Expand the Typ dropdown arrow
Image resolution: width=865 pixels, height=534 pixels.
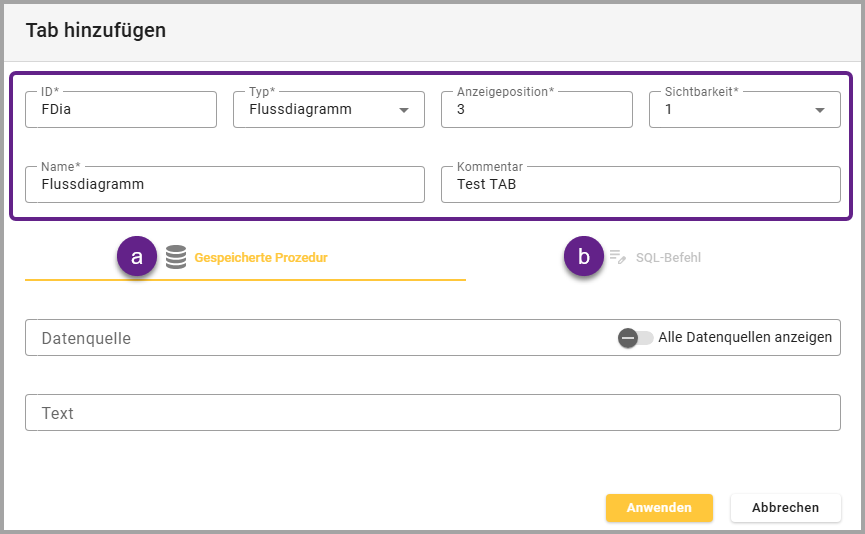click(404, 110)
